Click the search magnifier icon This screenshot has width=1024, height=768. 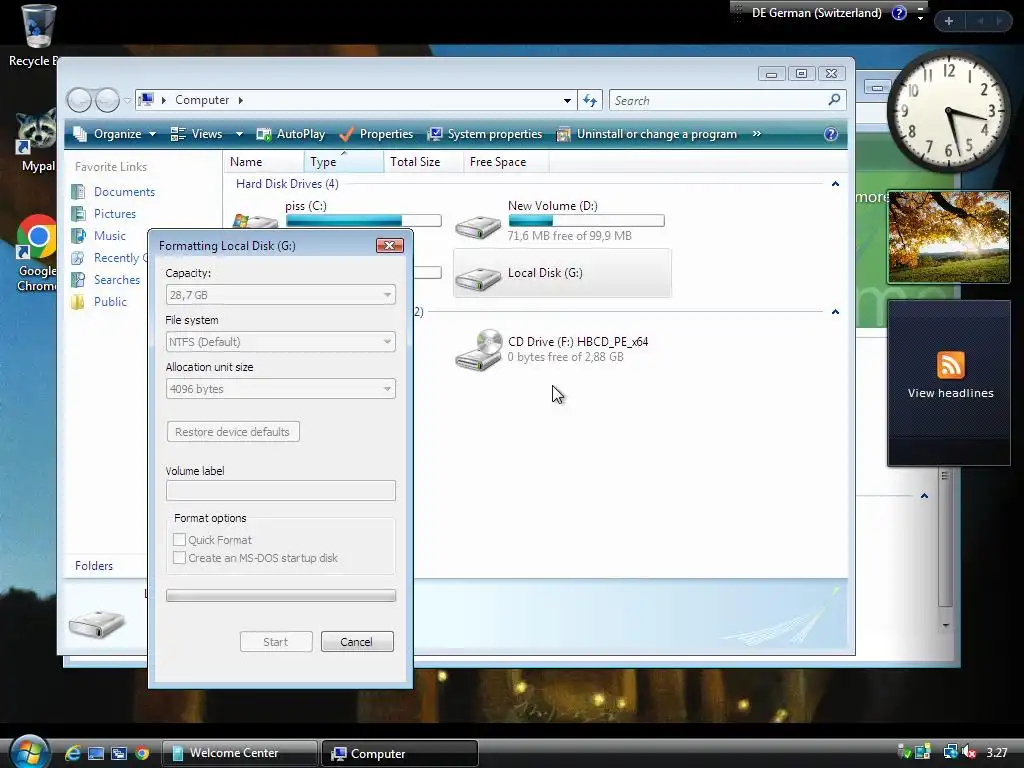pos(834,100)
